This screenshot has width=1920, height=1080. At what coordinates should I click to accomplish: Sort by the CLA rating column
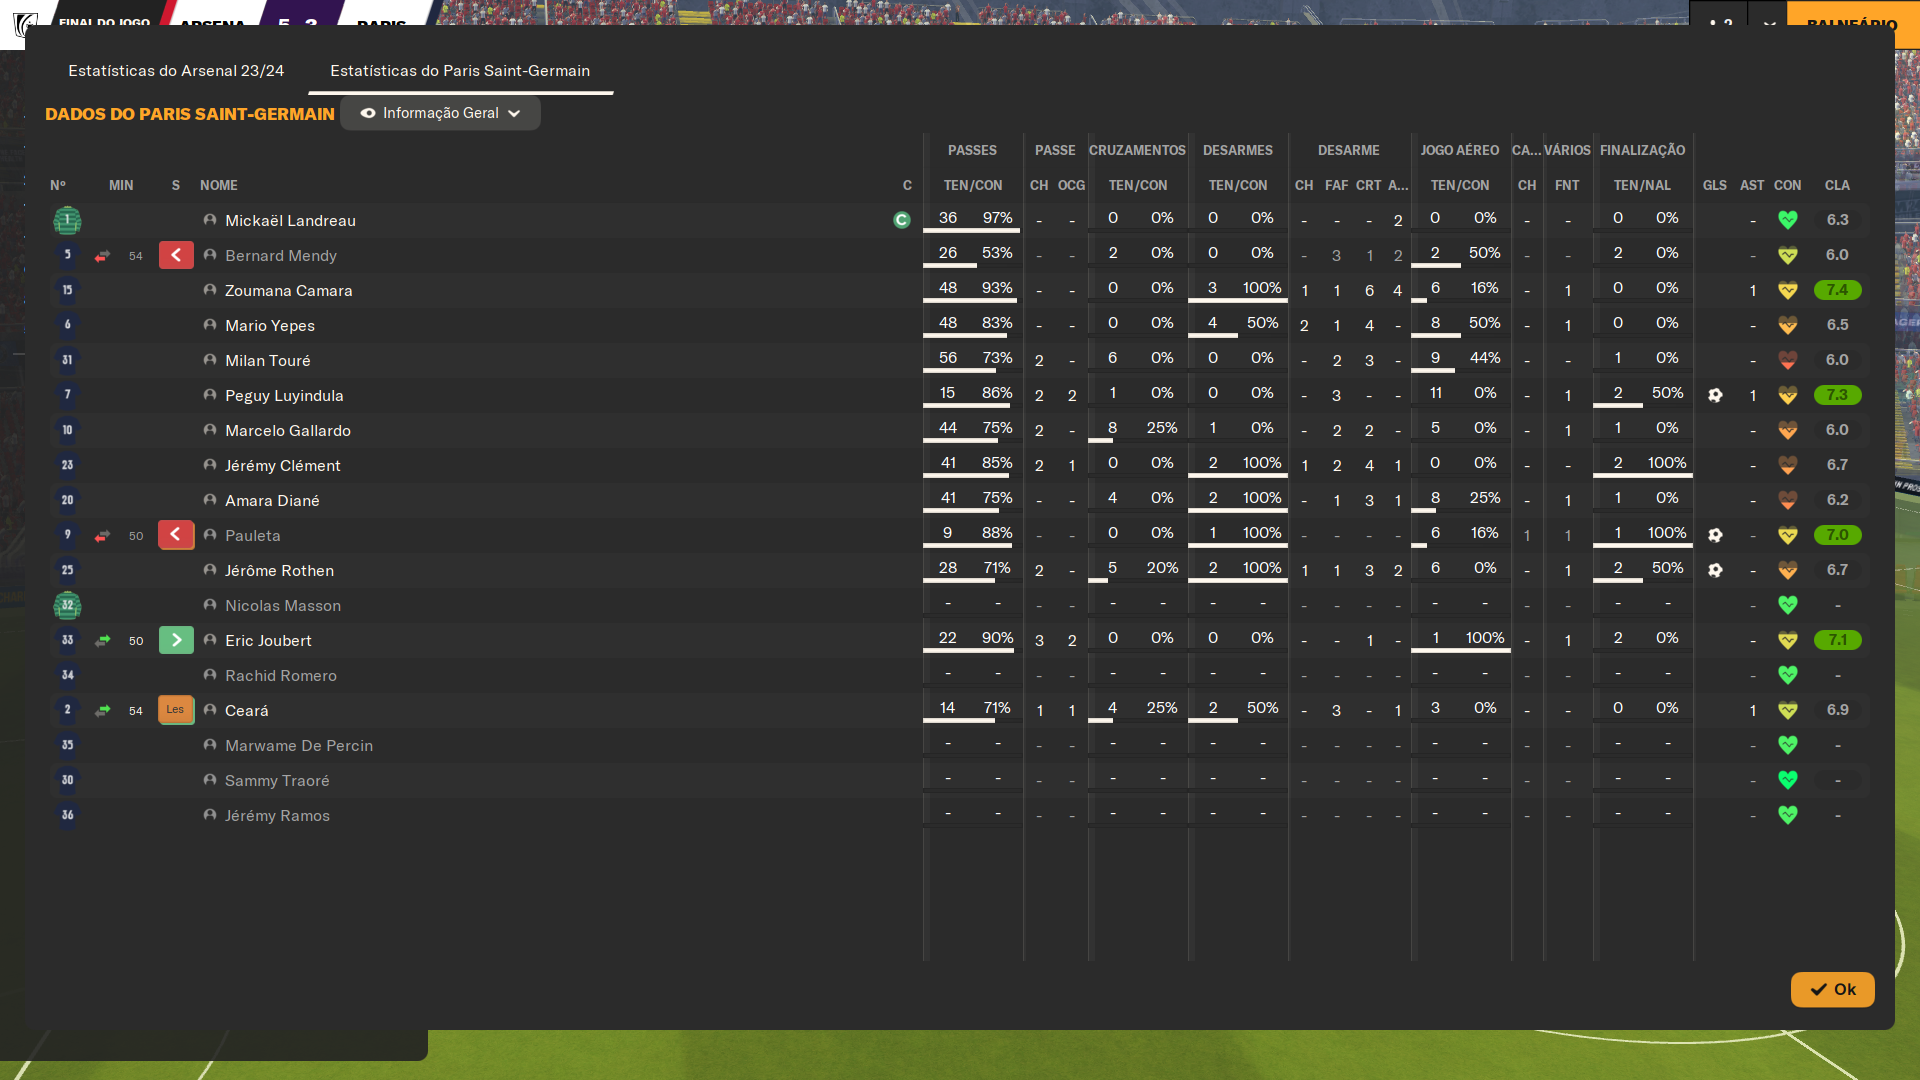1836,185
